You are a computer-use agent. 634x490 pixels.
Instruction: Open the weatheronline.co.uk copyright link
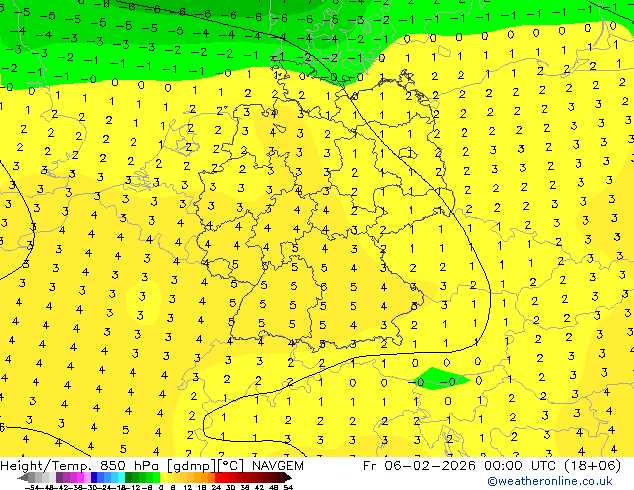[550, 481]
